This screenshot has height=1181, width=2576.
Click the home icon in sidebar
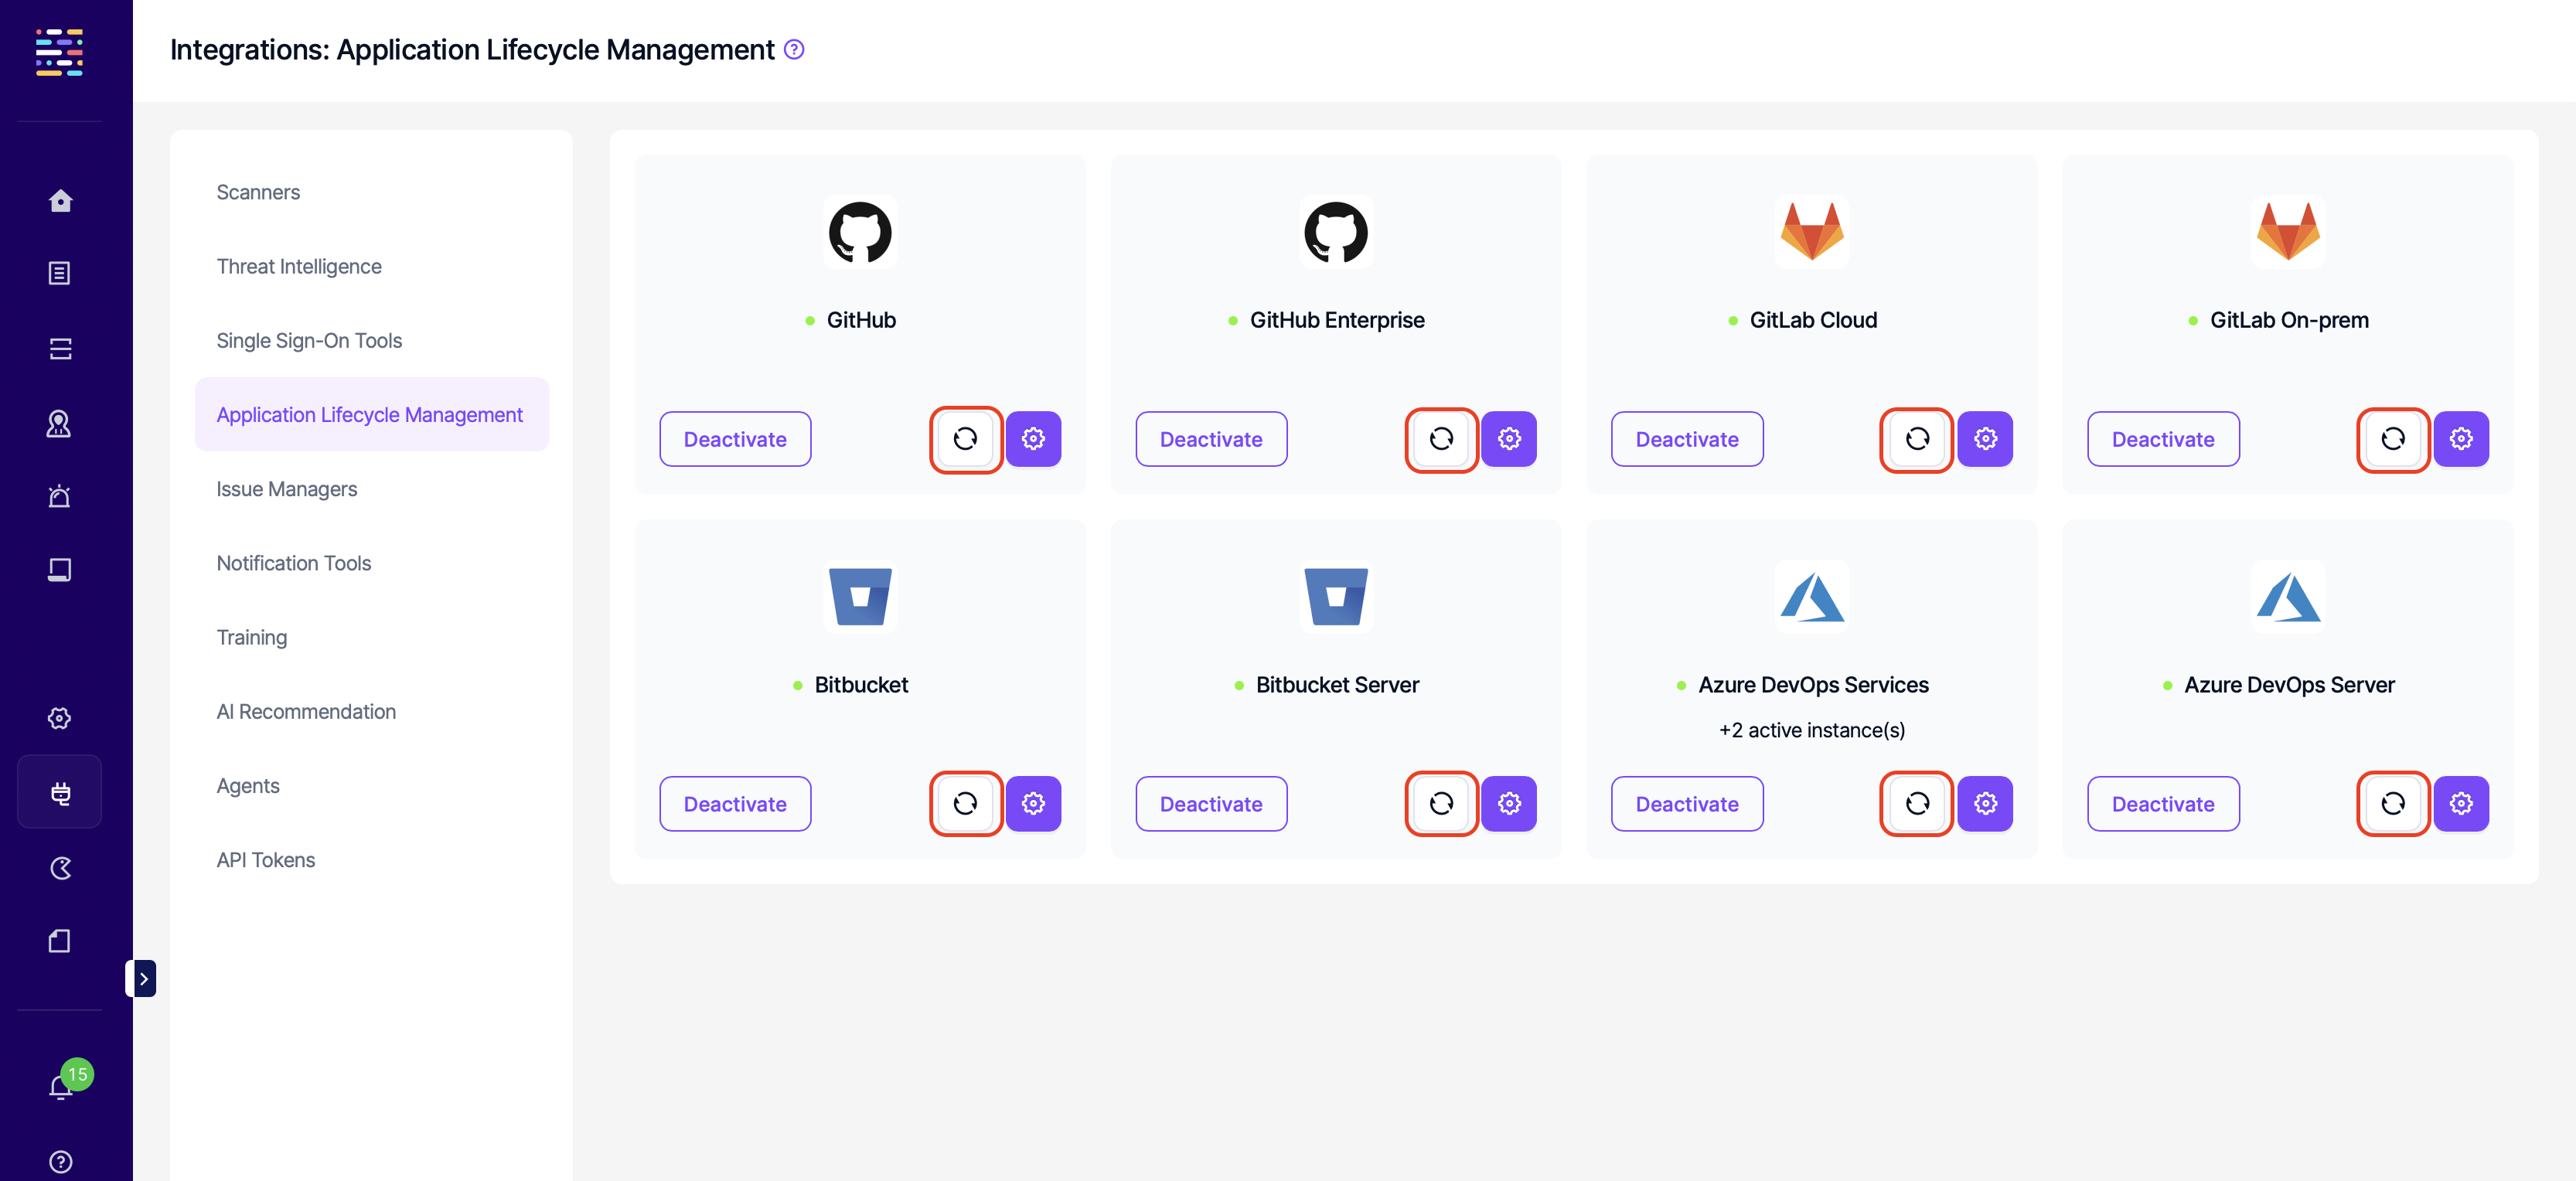(x=60, y=201)
